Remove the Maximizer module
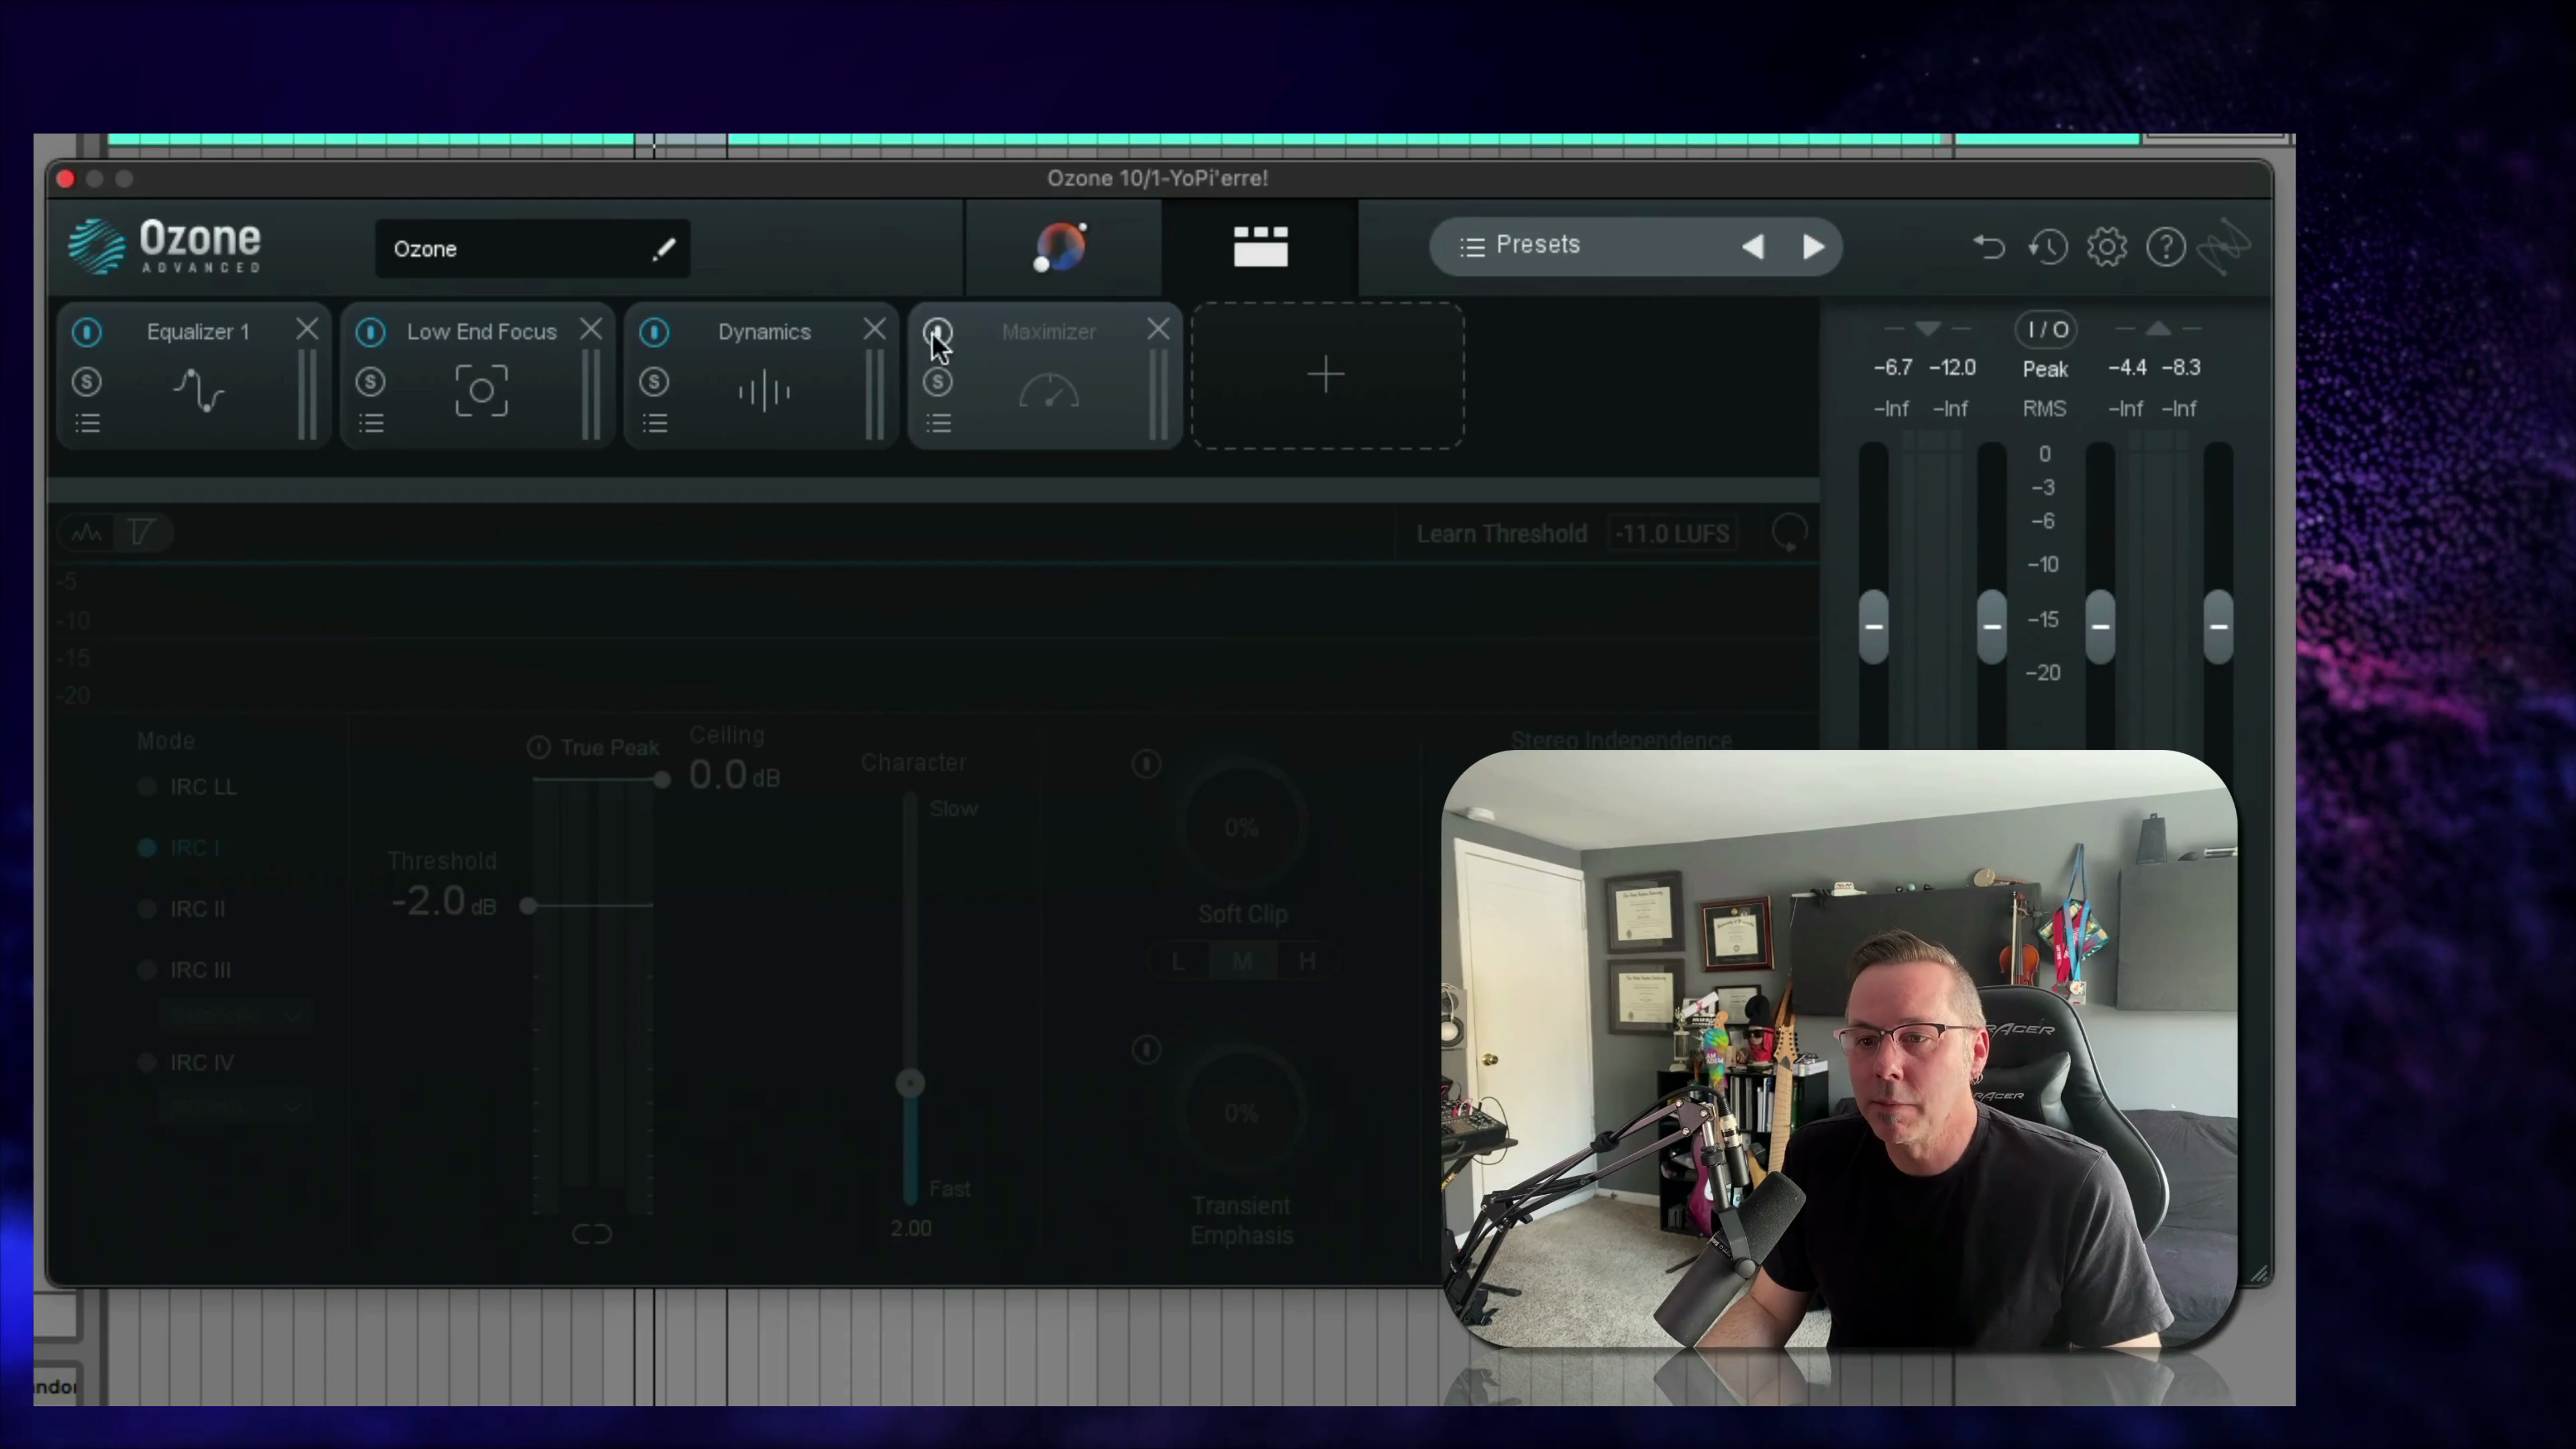Viewport: 2576px width, 1449px height. point(1159,330)
